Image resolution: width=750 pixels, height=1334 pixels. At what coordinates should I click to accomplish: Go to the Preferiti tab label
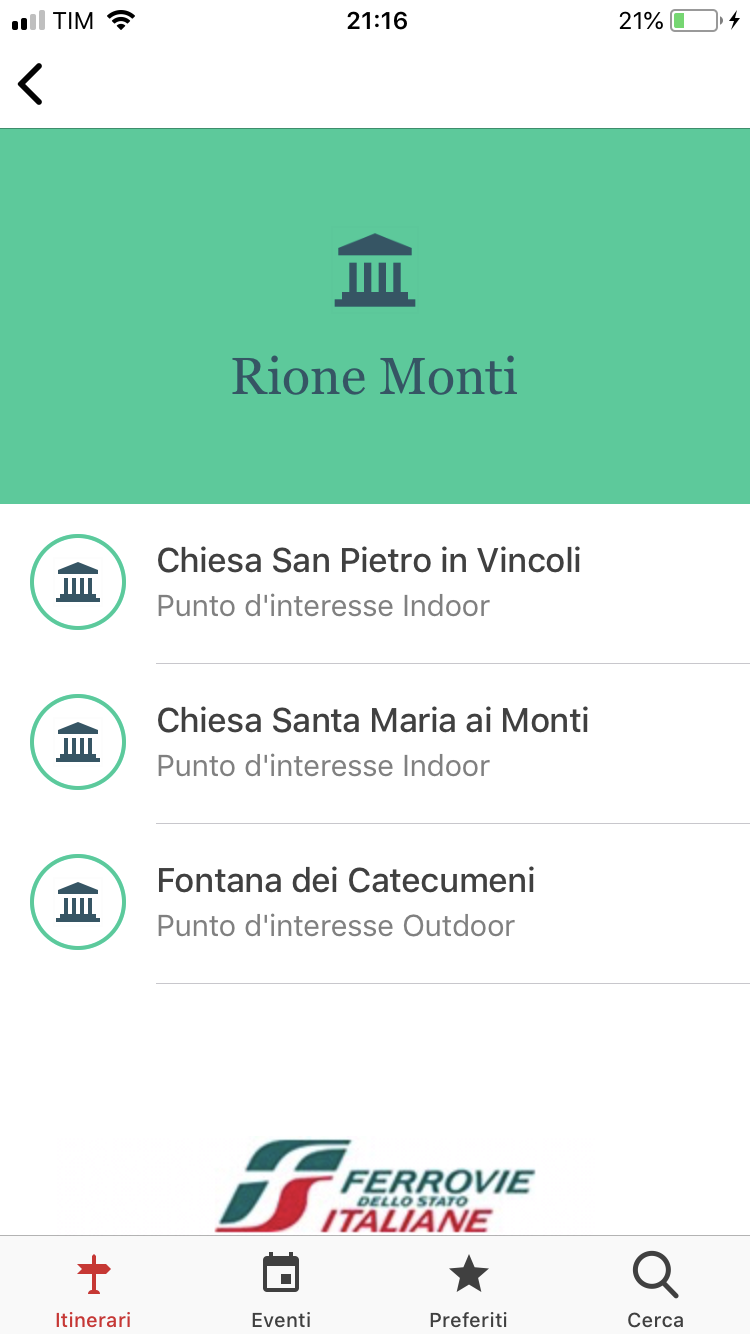coord(468,1320)
